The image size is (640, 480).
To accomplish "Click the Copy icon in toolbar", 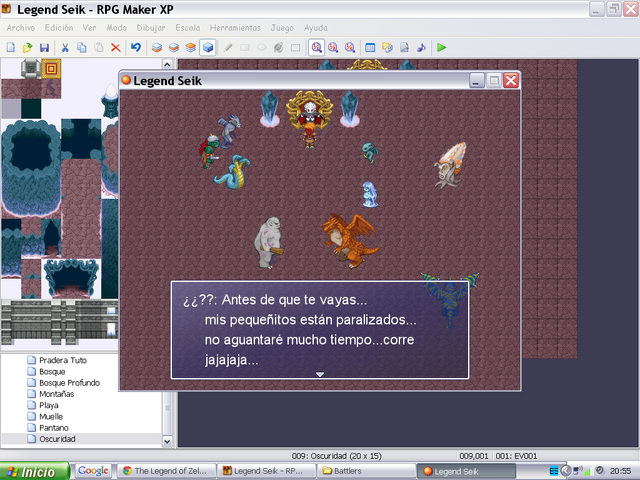I will (82, 47).
